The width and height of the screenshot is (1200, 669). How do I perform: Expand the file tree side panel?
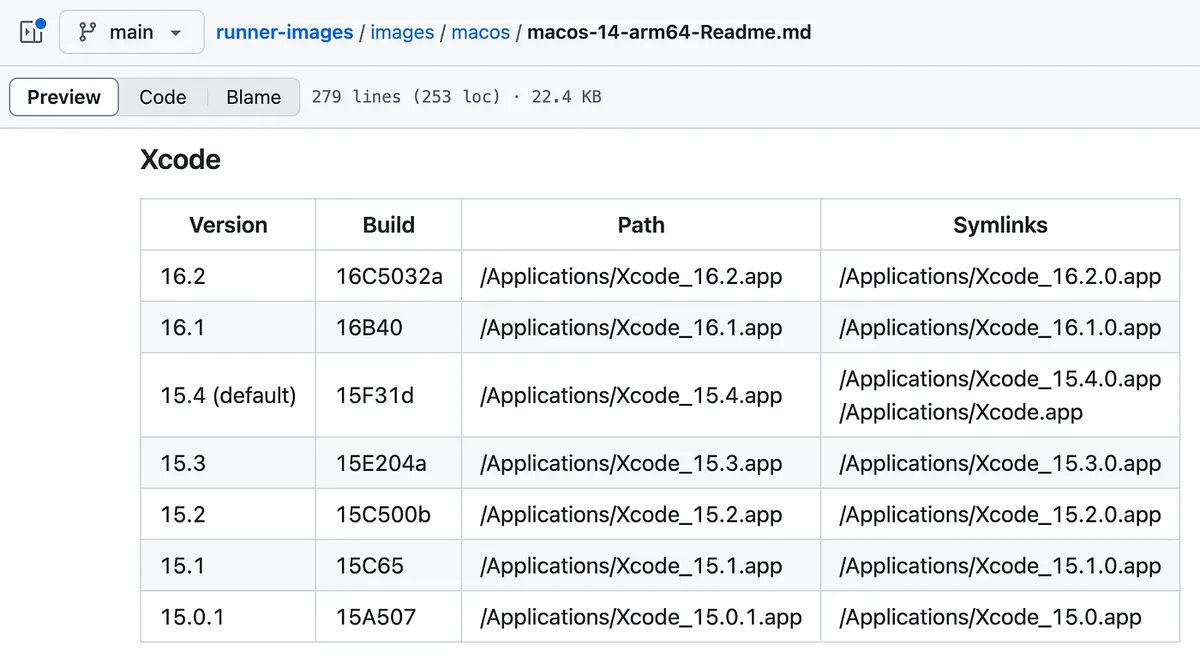32,32
